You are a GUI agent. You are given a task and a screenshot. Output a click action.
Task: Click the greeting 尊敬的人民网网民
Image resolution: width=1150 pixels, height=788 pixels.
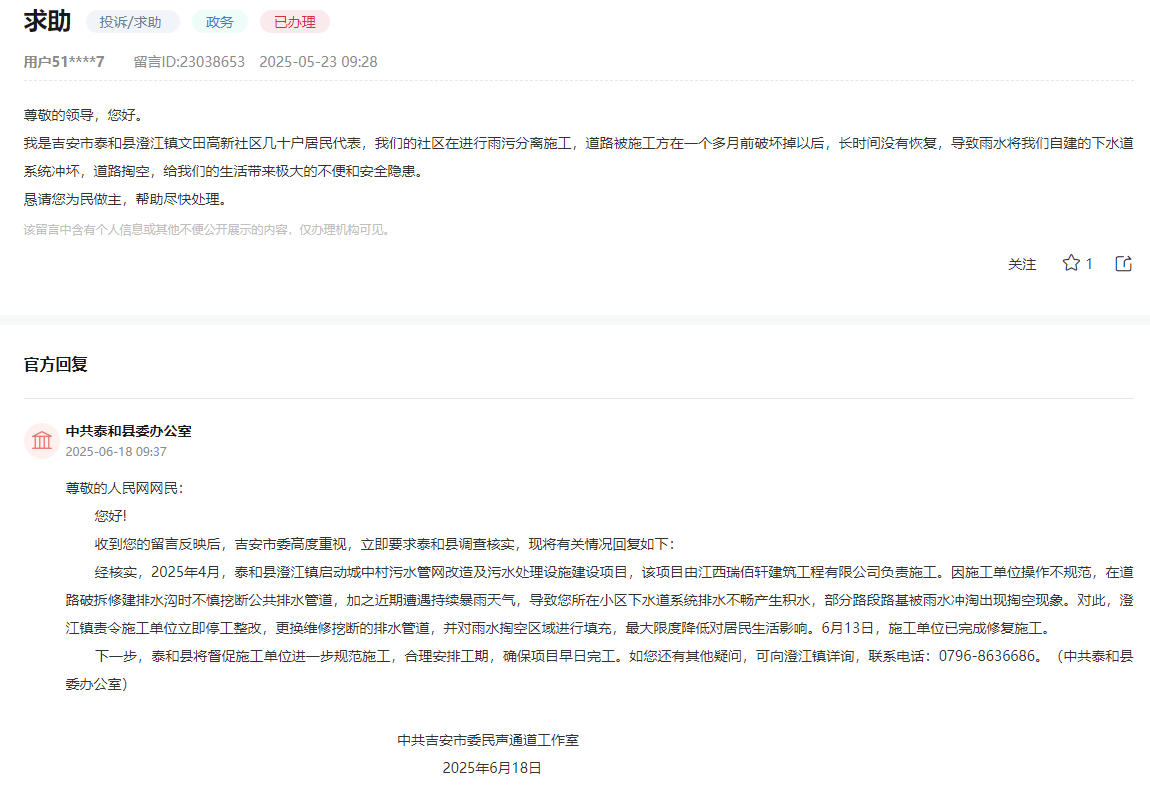click(124, 488)
